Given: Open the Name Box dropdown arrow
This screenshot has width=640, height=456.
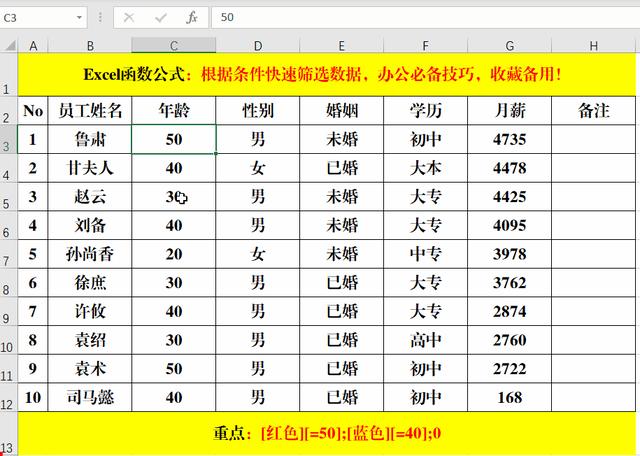Looking at the screenshot, I should click(79, 18).
